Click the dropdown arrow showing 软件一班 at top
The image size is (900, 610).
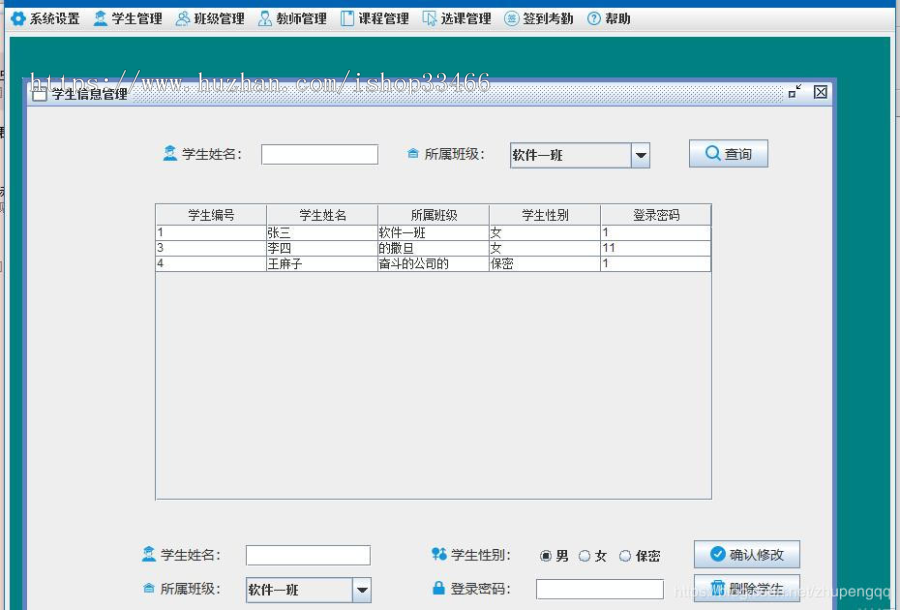(641, 153)
